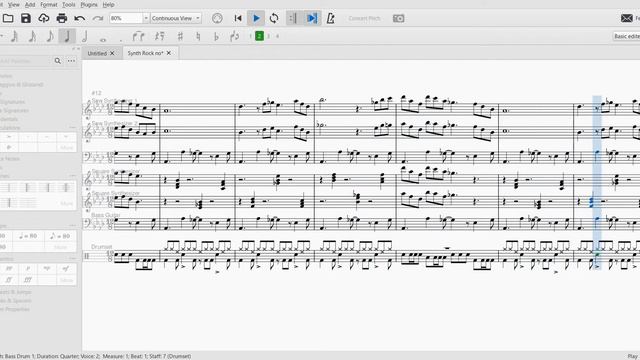
Task: Select the 32nd note duration
Action: (x=14, y=36)
